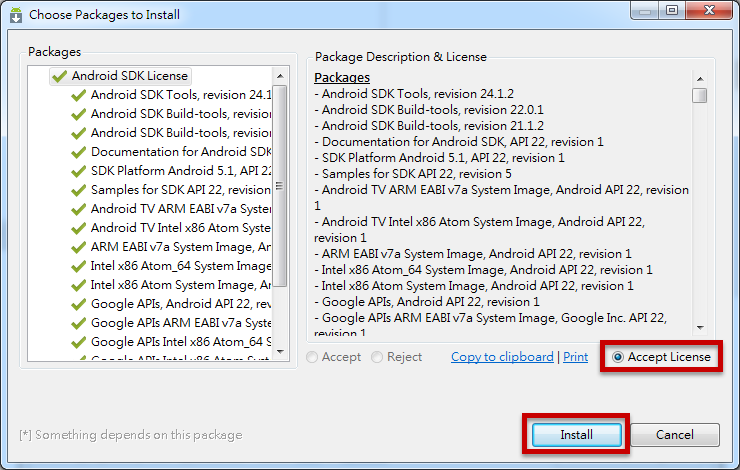This screenshot has width=740, height=470.
Task: Click checkmark beside Google APIs Intel x86 Atom_64
Action: click(78, 342)
